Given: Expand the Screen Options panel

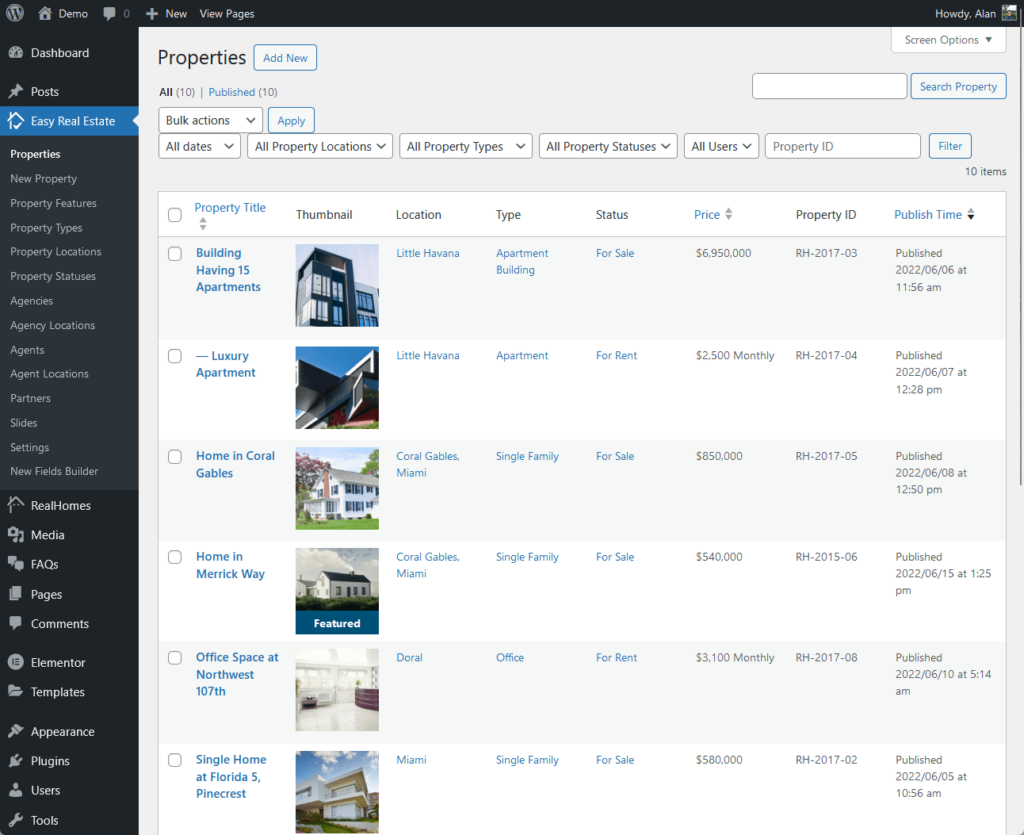Looking at the screenshot, I should [x=947, y=40].
